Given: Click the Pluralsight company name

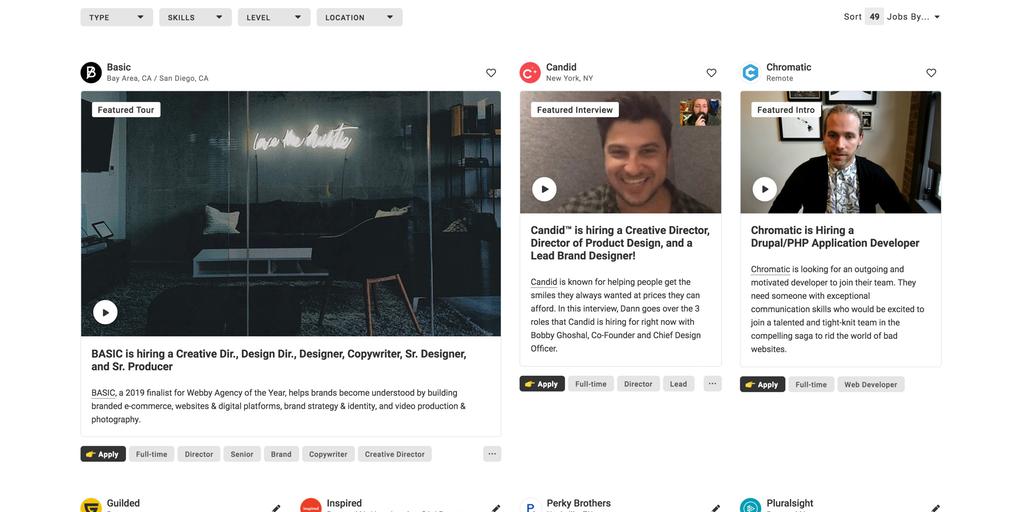Looking at the screenshot, I should point(790,504).
